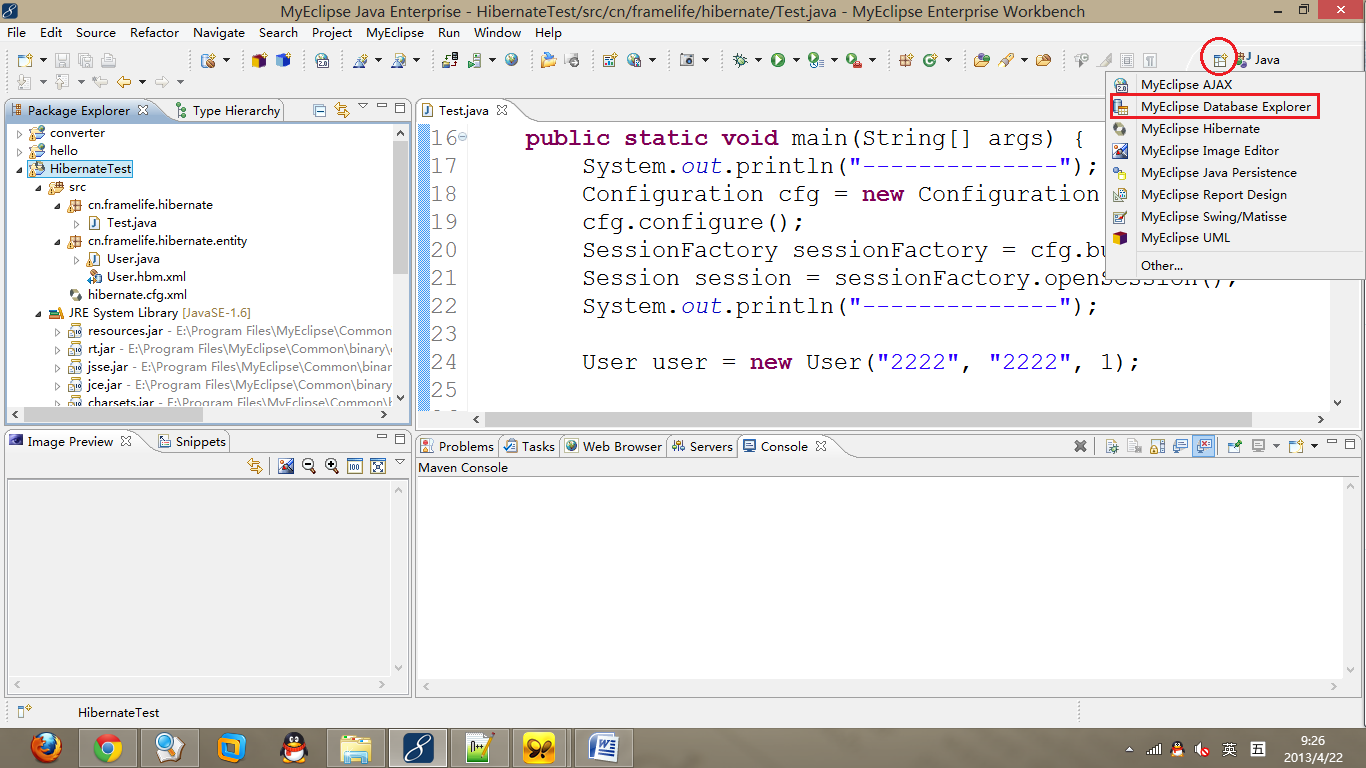
Task: Select MyEclipse Hibernate perspective
Action: coord(1200,129)
